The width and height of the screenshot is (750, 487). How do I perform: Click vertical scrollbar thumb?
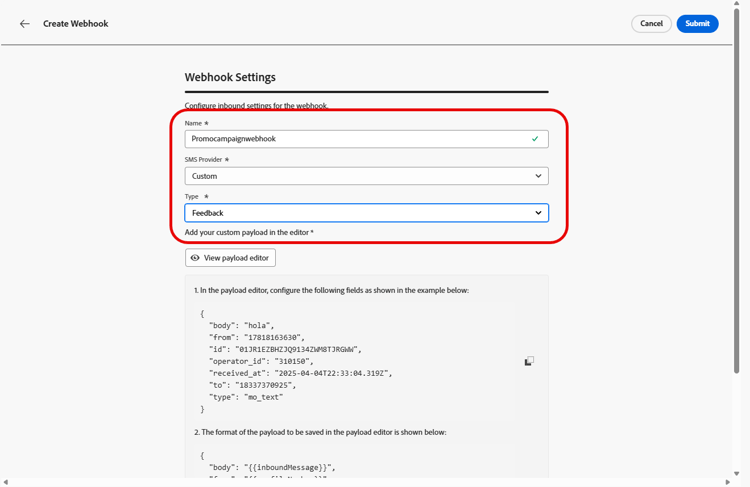tap(737, 190)
